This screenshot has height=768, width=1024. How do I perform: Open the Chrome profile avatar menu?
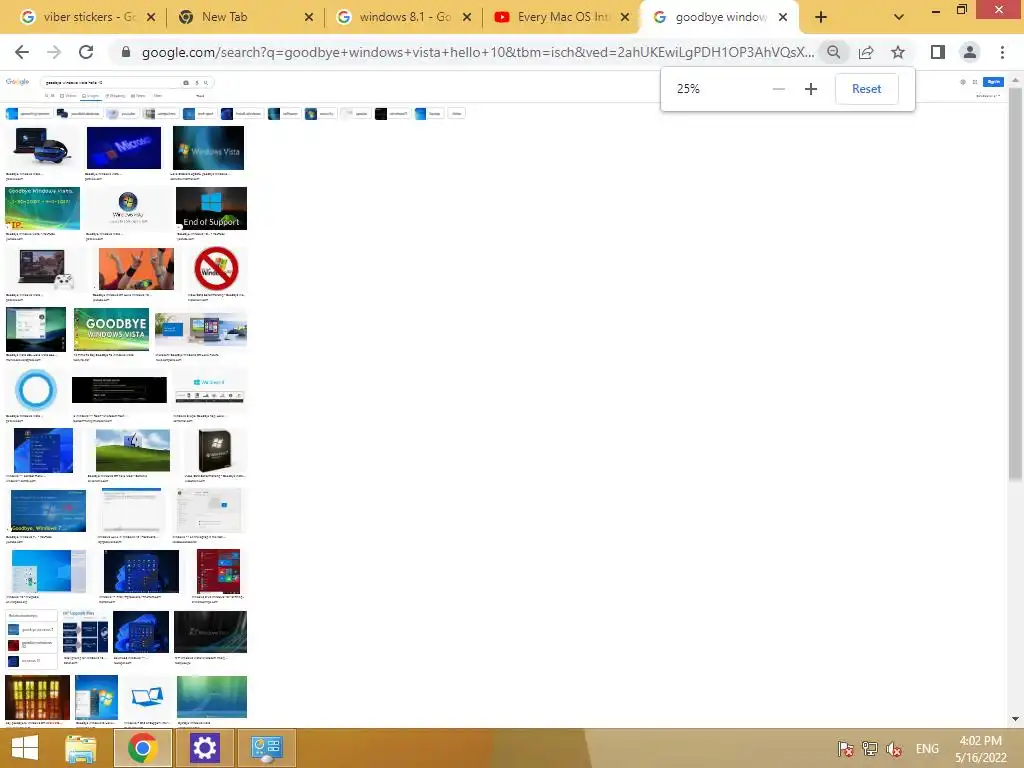coord(970,52)
